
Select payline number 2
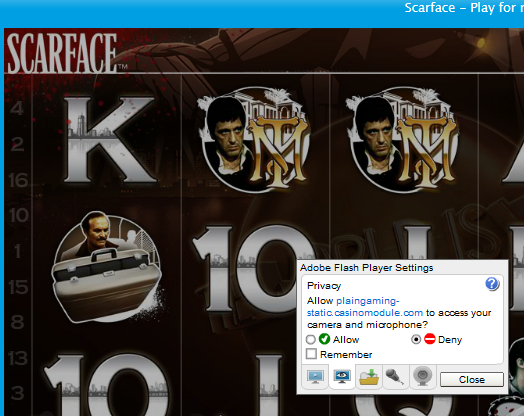coord(17,144)
